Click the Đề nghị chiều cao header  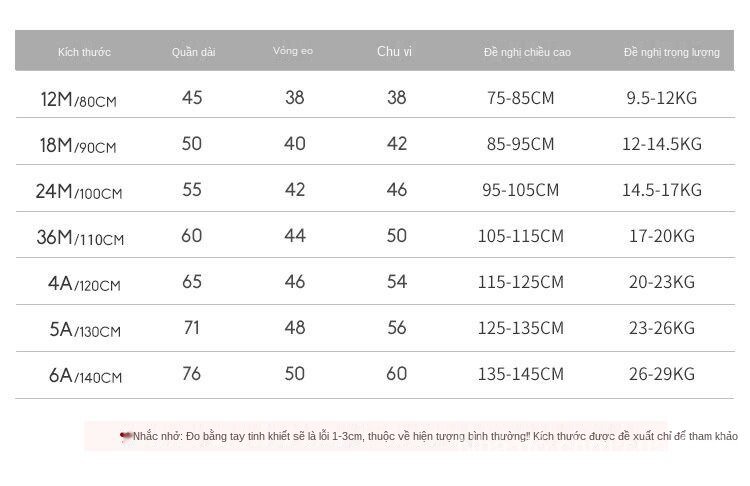click(x=520, y=52)
